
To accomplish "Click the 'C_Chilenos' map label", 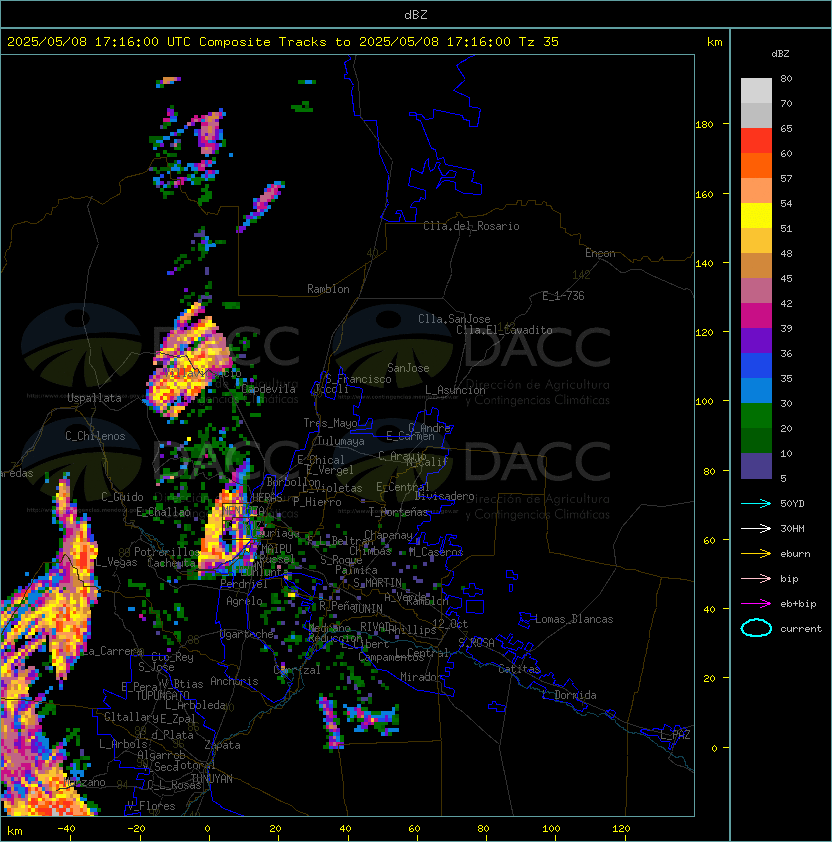I will tap(95, 436).
